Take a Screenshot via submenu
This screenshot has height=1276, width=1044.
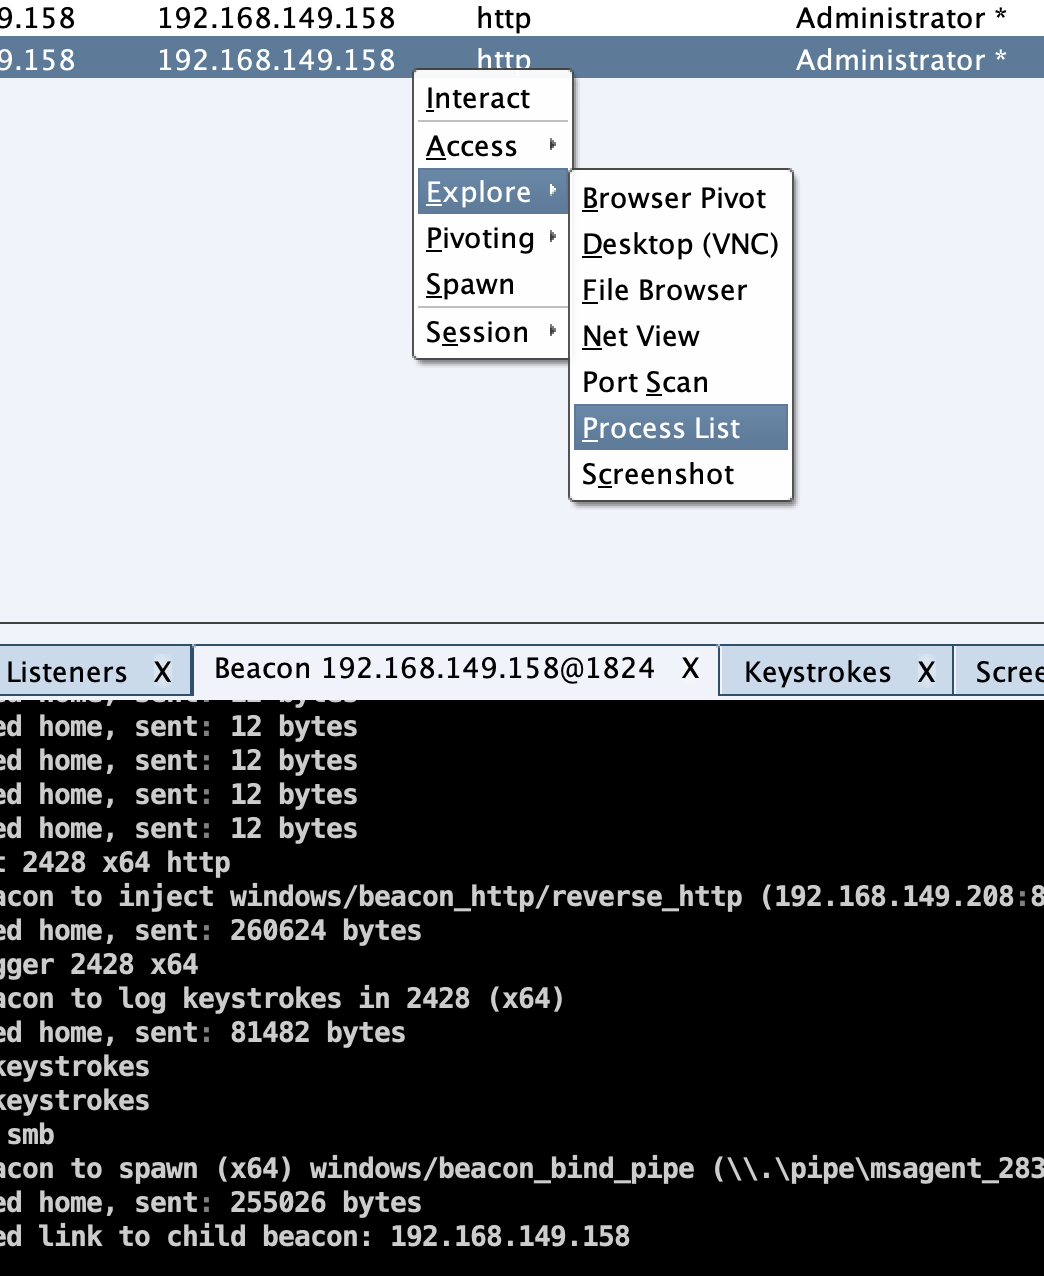(x=681, y=474)
